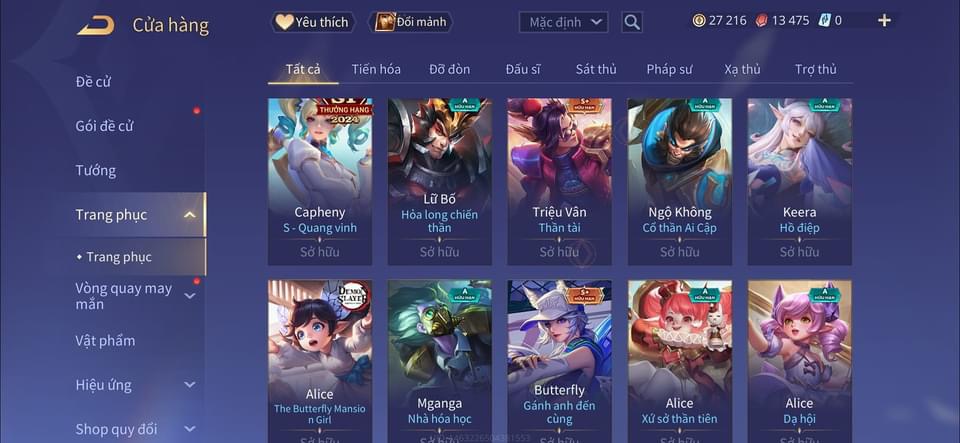960x443 pixels.
Task: Switch to the Pháp sư tab
Action: coord(669,69)
